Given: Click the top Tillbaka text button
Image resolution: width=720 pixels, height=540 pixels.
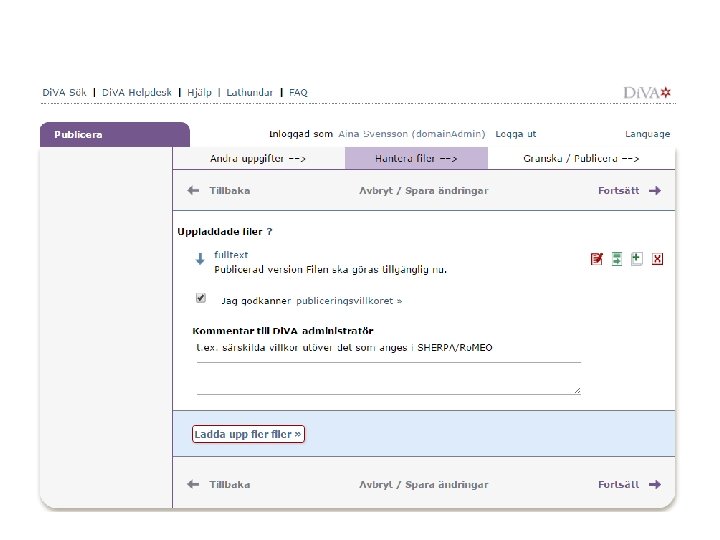Looking at the screenshot, I should 230,190.
